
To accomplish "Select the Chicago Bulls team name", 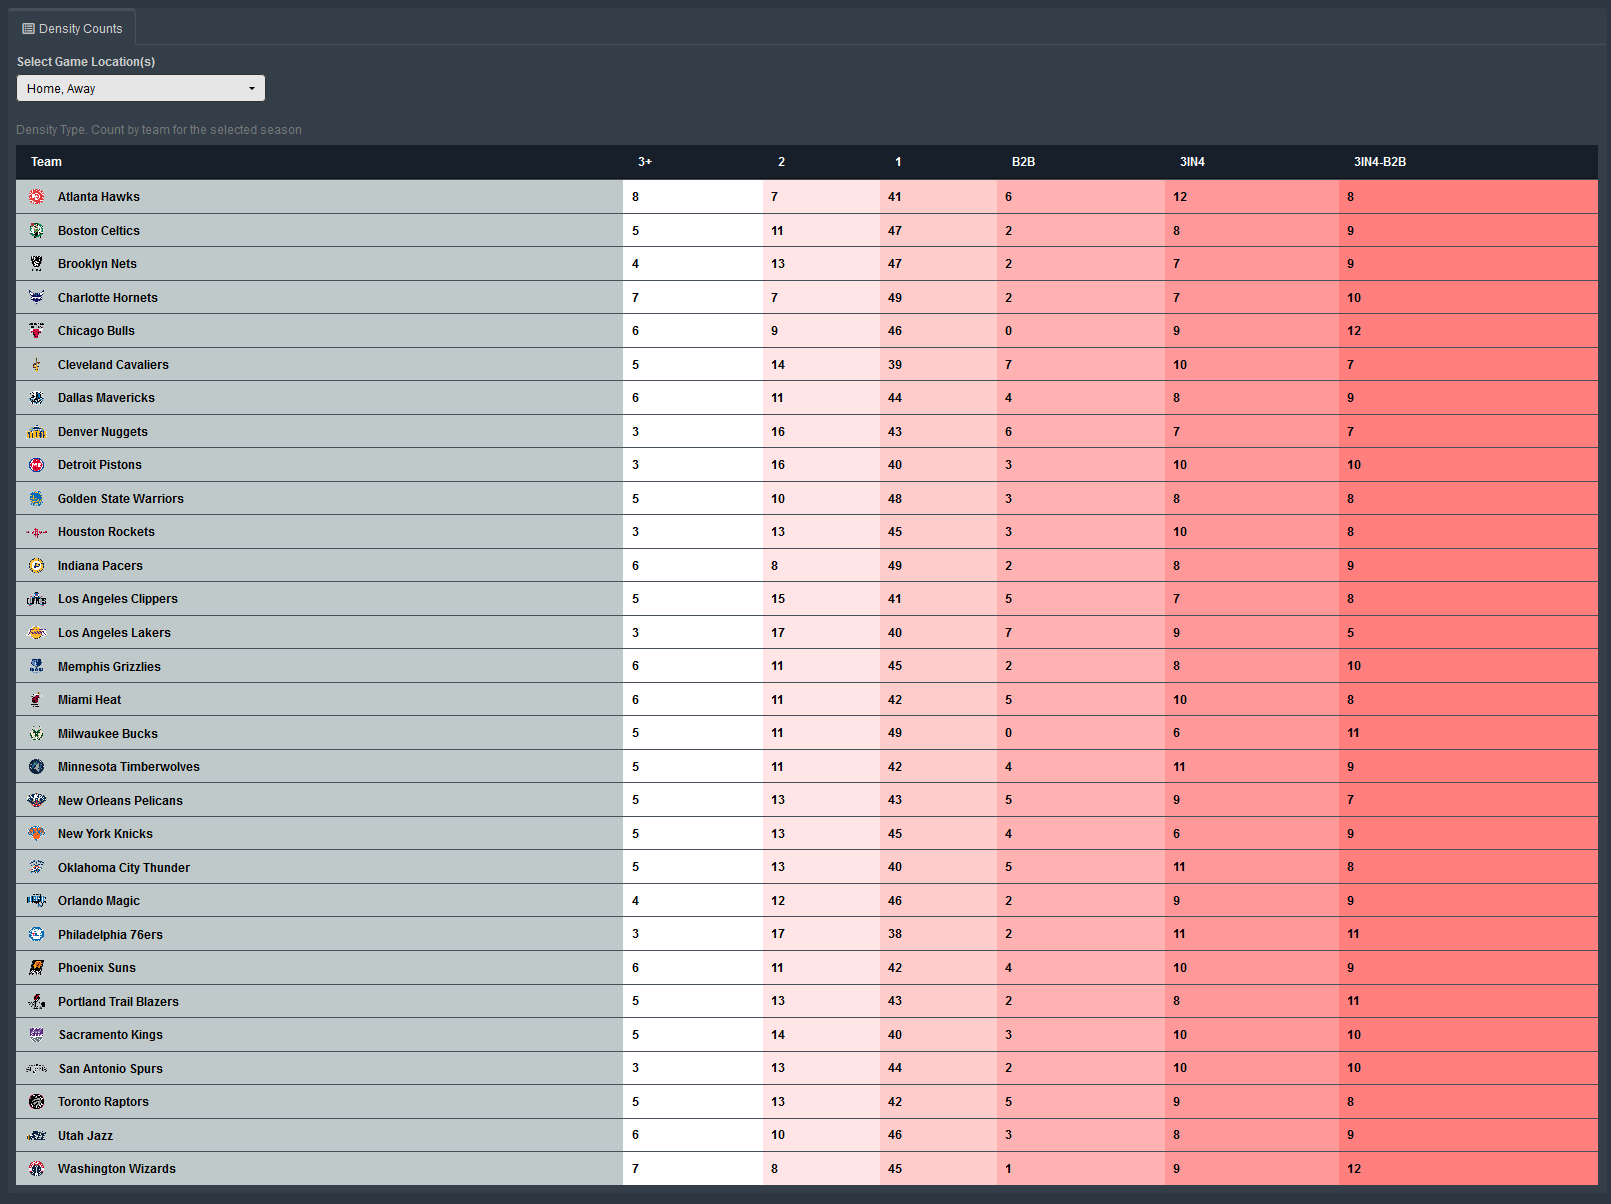I will coord(96,331).
